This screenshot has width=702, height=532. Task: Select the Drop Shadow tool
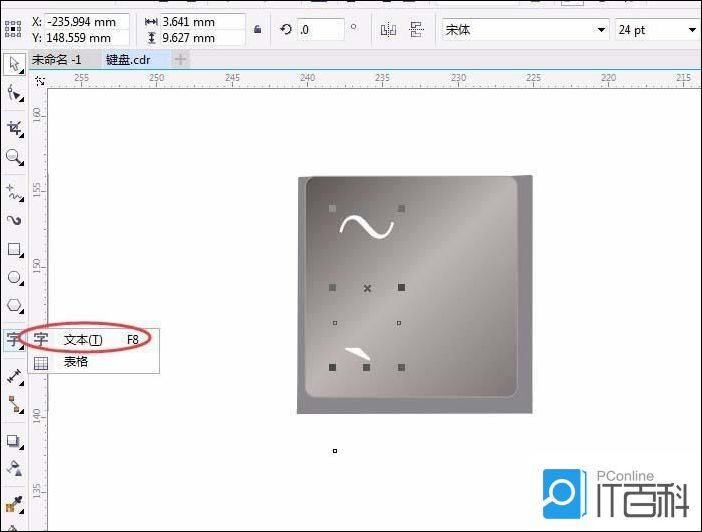click(15, 442)
